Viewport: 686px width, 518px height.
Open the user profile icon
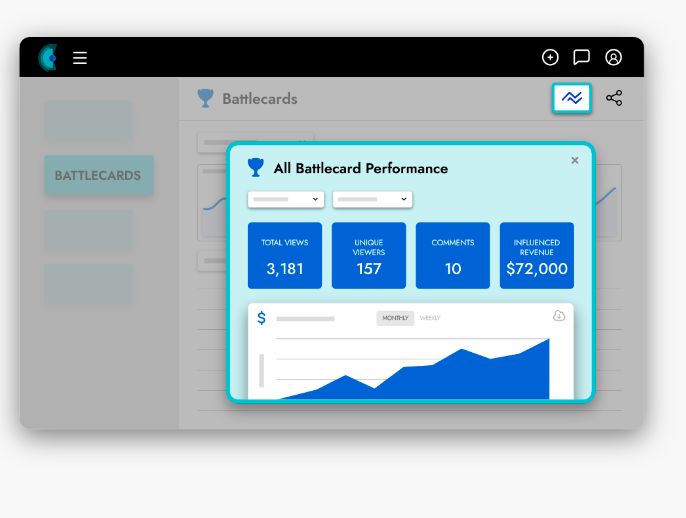click(613, 57)
